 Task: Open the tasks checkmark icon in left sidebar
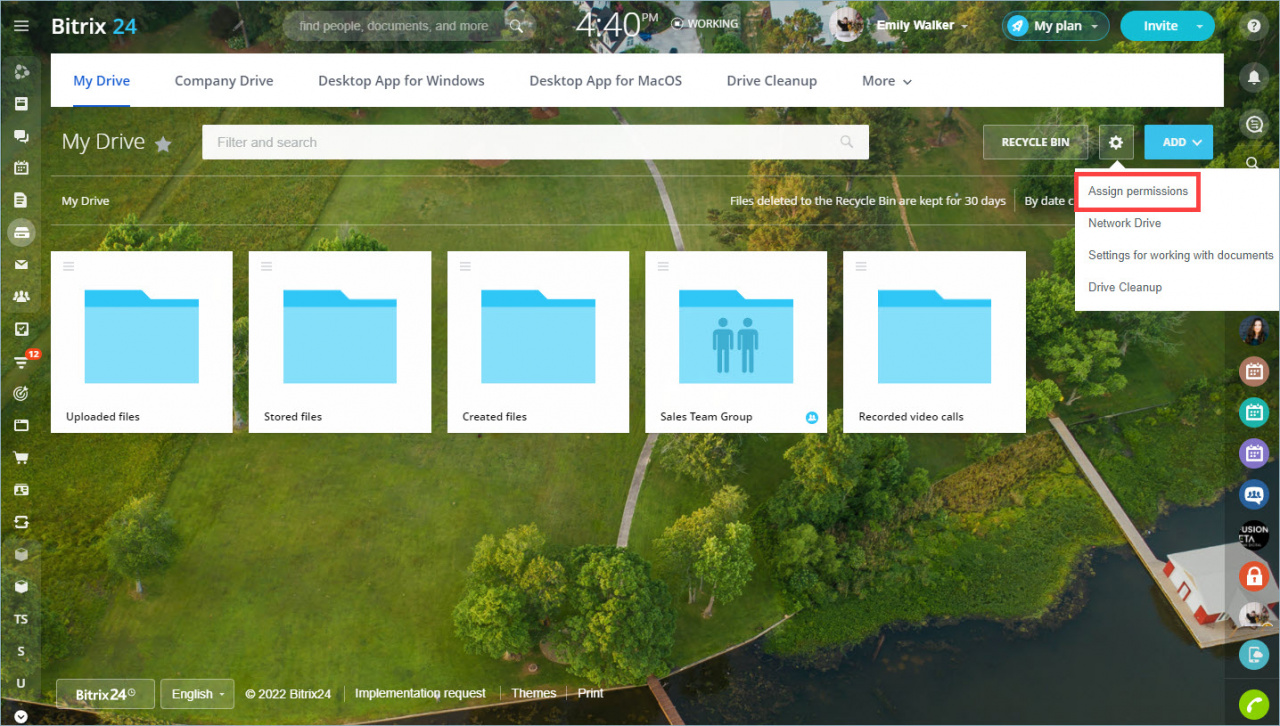[21, 329]
